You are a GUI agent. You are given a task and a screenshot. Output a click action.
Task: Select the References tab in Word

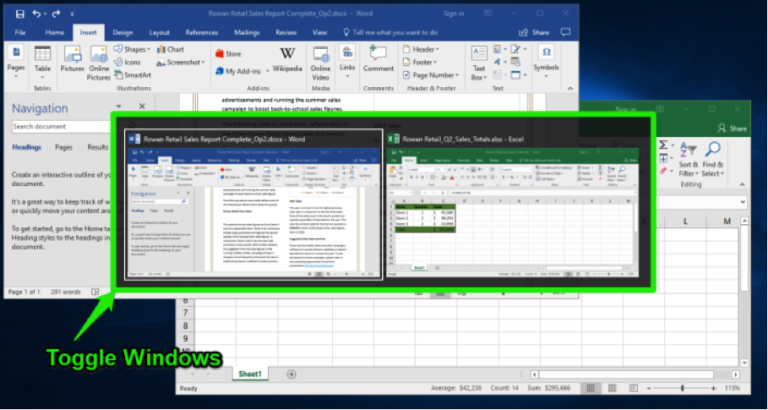point(201,33)
